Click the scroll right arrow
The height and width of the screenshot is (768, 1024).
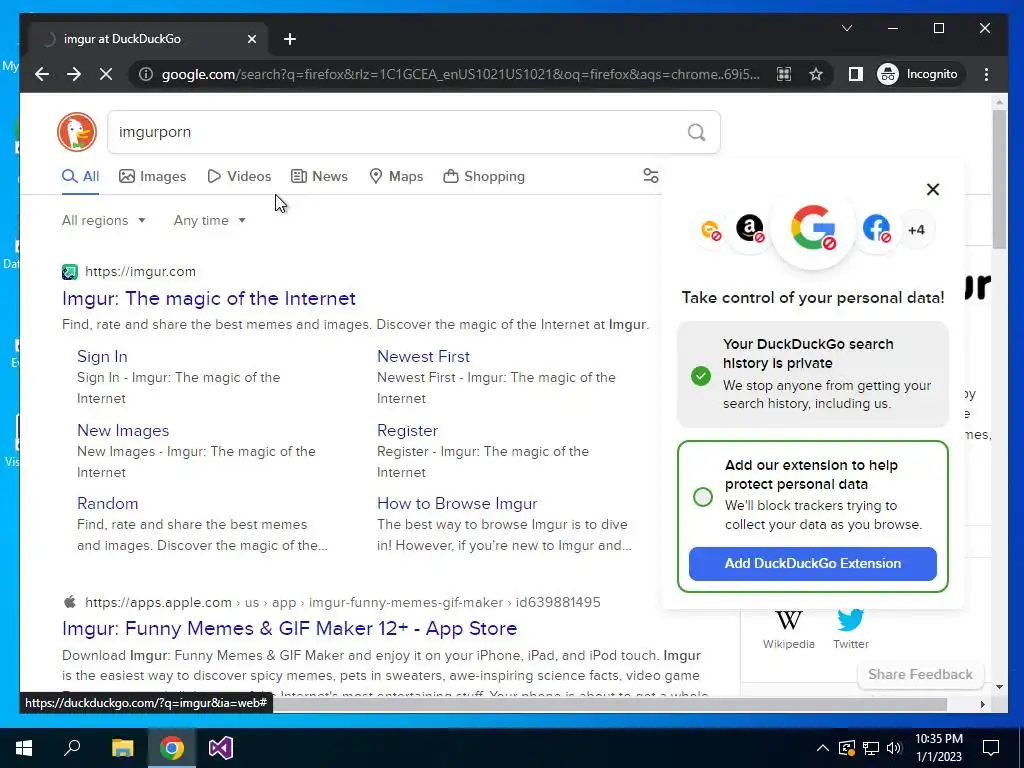pos(983,705)
